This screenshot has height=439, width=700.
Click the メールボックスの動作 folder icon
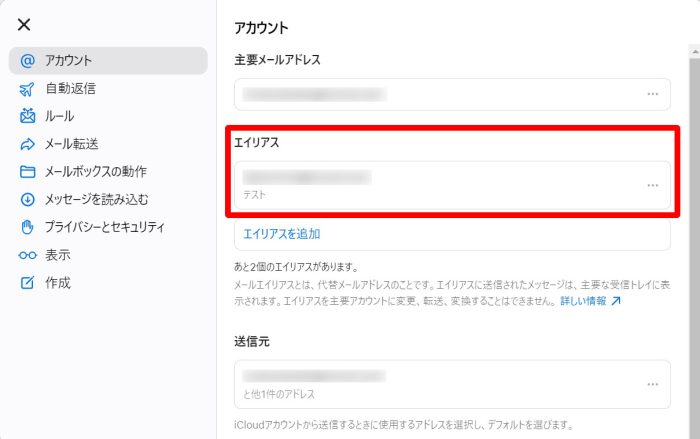pos(27,172)
